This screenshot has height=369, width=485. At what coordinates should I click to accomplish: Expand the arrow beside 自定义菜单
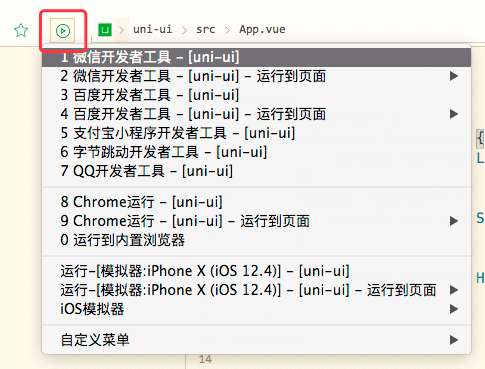(453, 340)
